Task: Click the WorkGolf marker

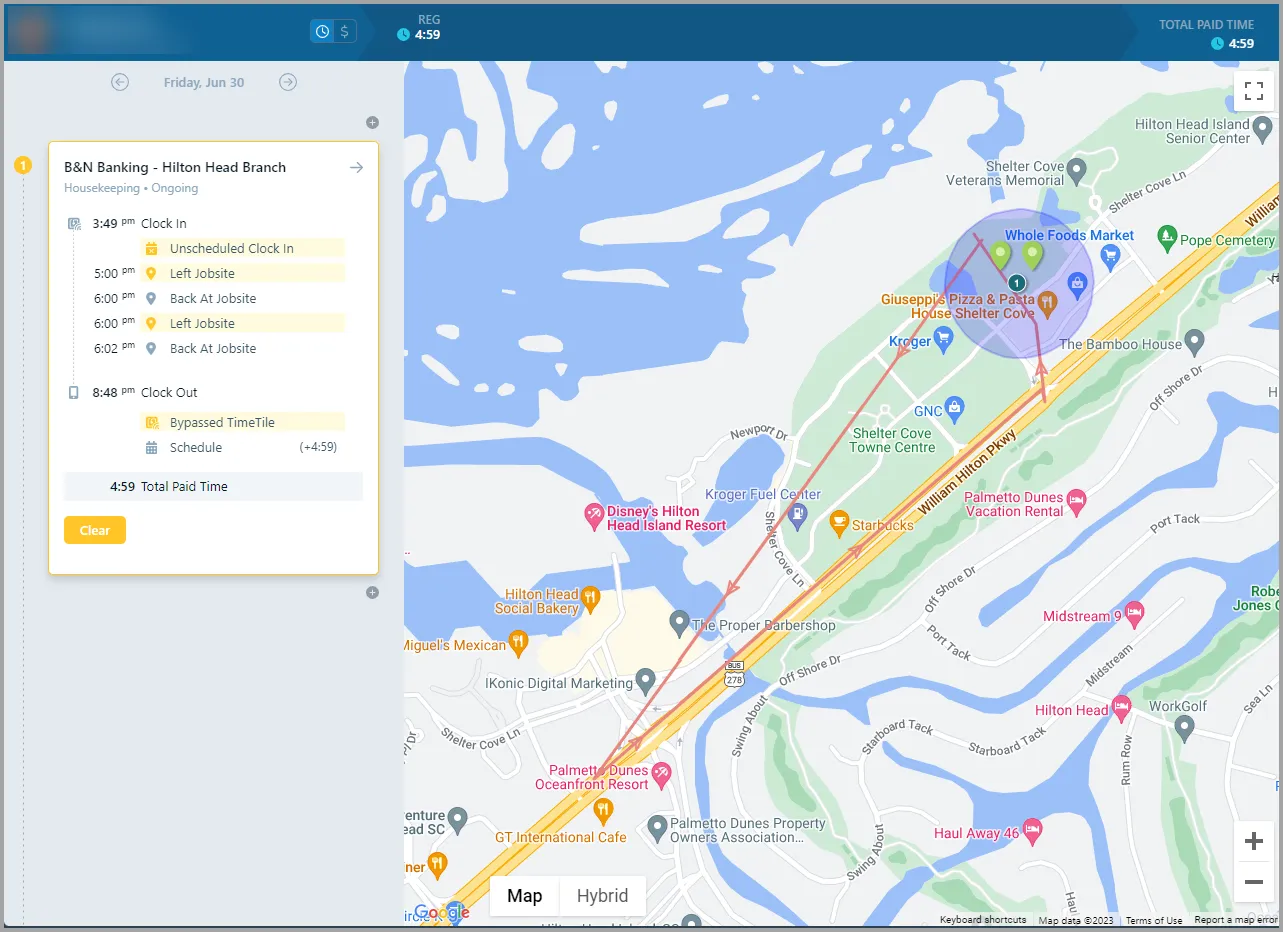Action: point(1184,728)
